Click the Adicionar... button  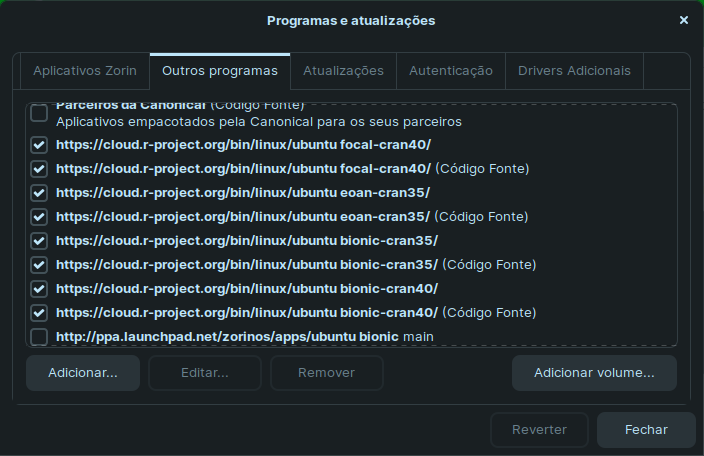pyautogui.click(x=83, y=373)
